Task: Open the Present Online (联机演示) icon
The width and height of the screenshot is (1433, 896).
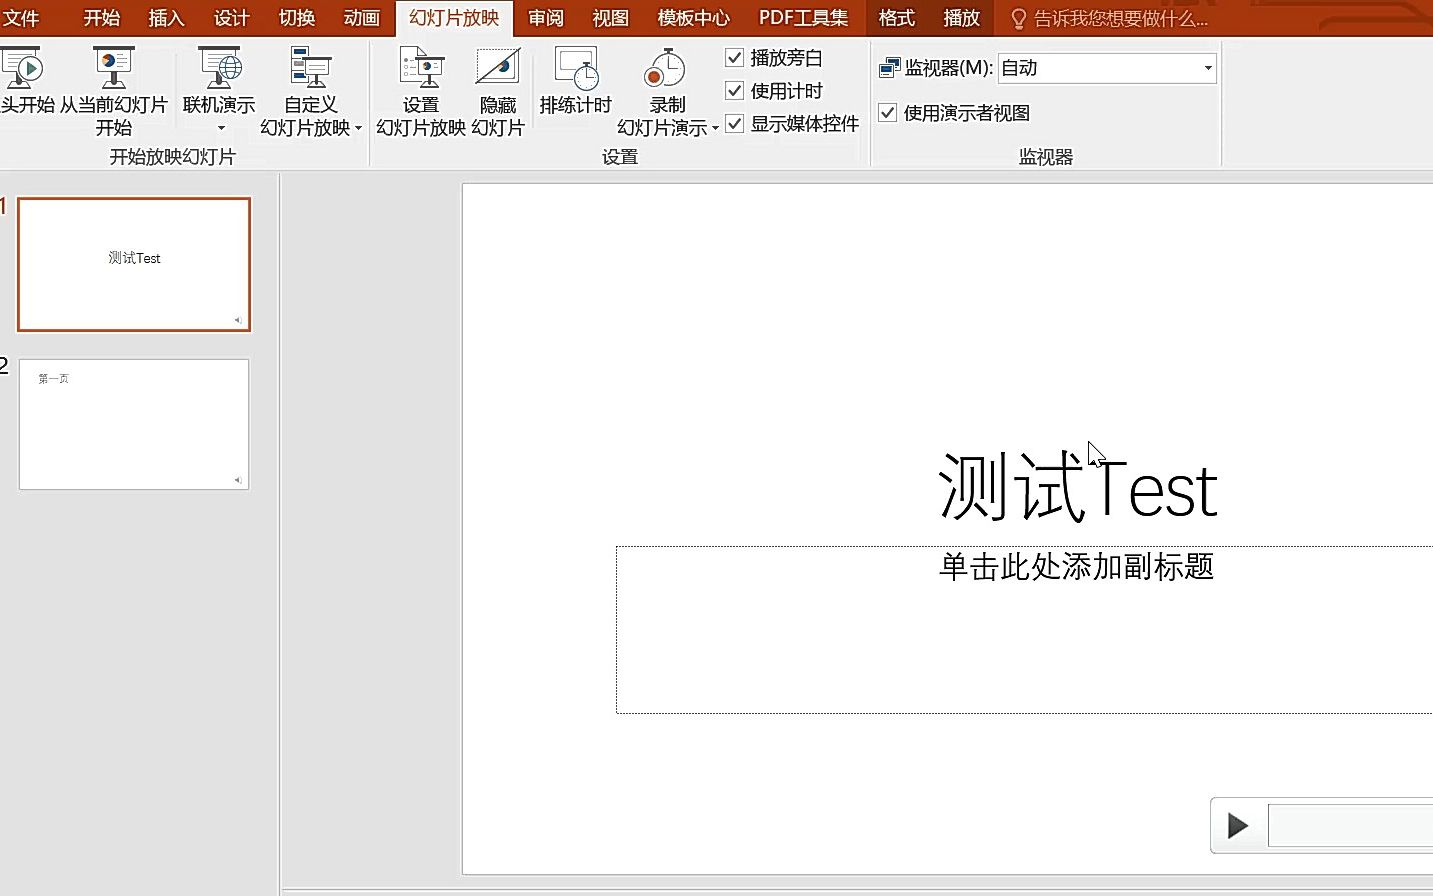Action: pyautogui.click(x=219, y=68)
